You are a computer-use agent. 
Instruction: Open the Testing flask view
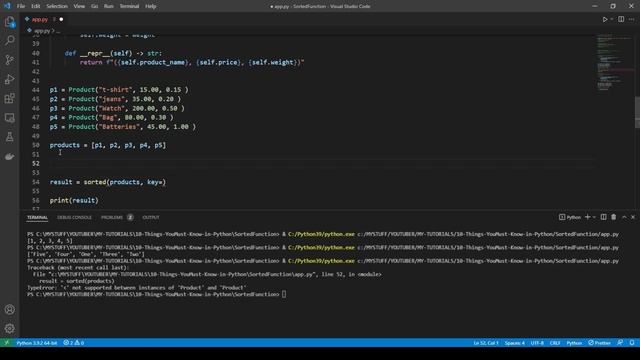point(9,137)
